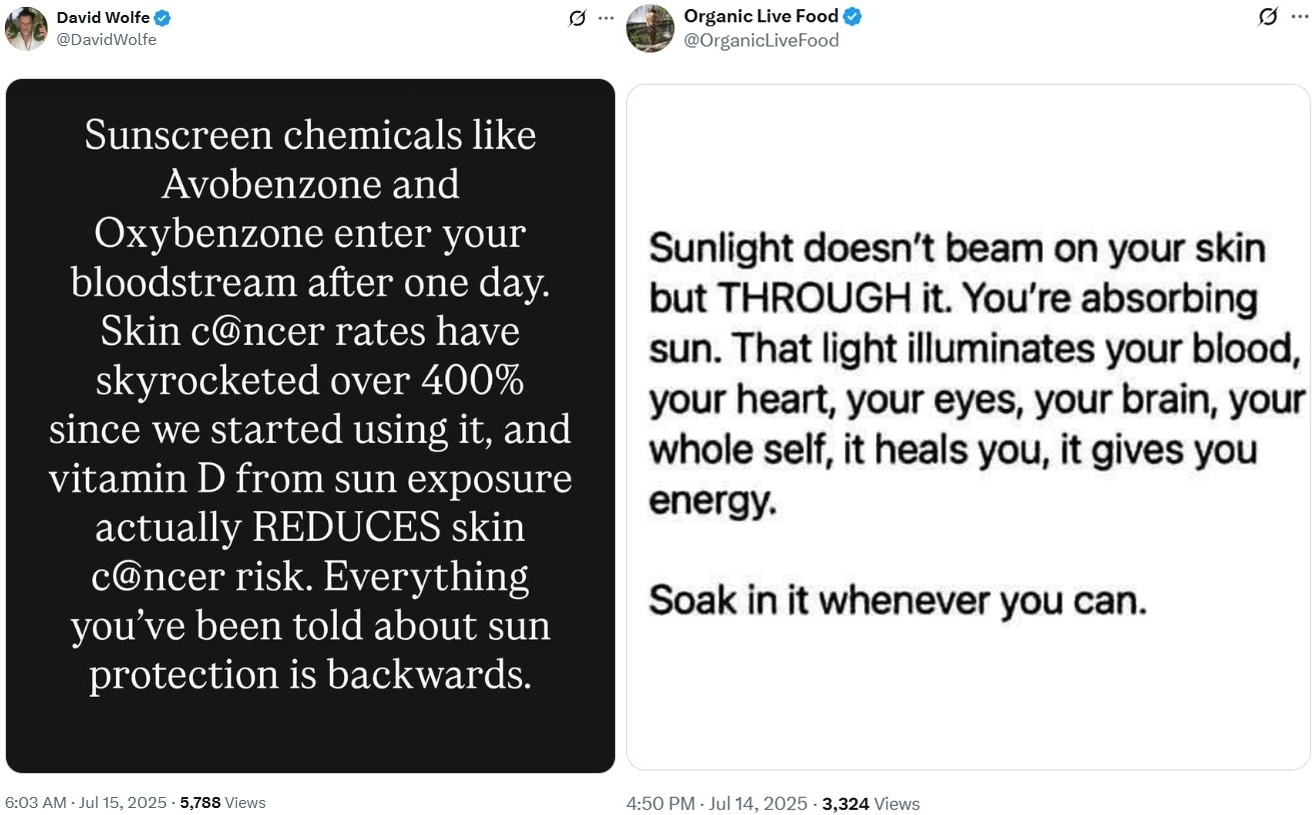1312x815 pixels.
Task: Click the 6:03 AM Jul 15, 2025 timestamp
Action: (87, 802)
